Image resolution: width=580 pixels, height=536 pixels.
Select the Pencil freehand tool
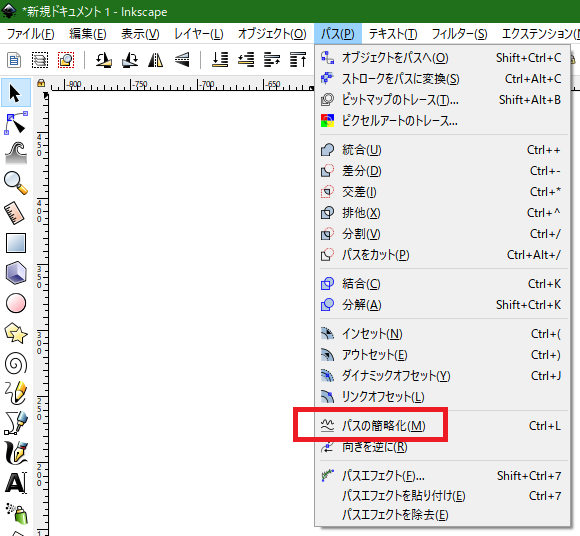coord(16,393)
